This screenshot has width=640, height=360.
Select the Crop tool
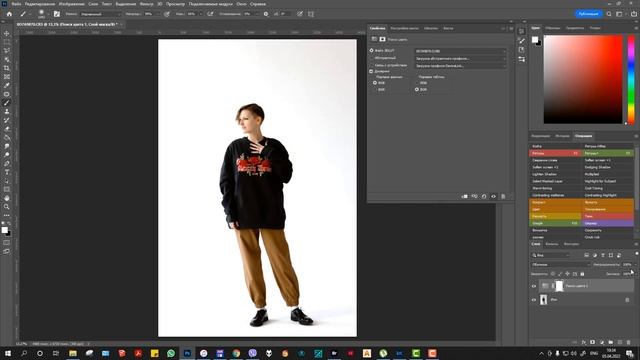pos(7,68)
